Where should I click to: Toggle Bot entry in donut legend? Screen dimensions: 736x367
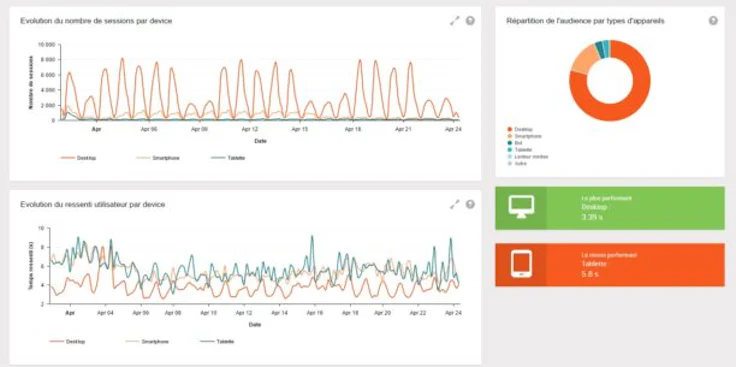tap(514, 143)
